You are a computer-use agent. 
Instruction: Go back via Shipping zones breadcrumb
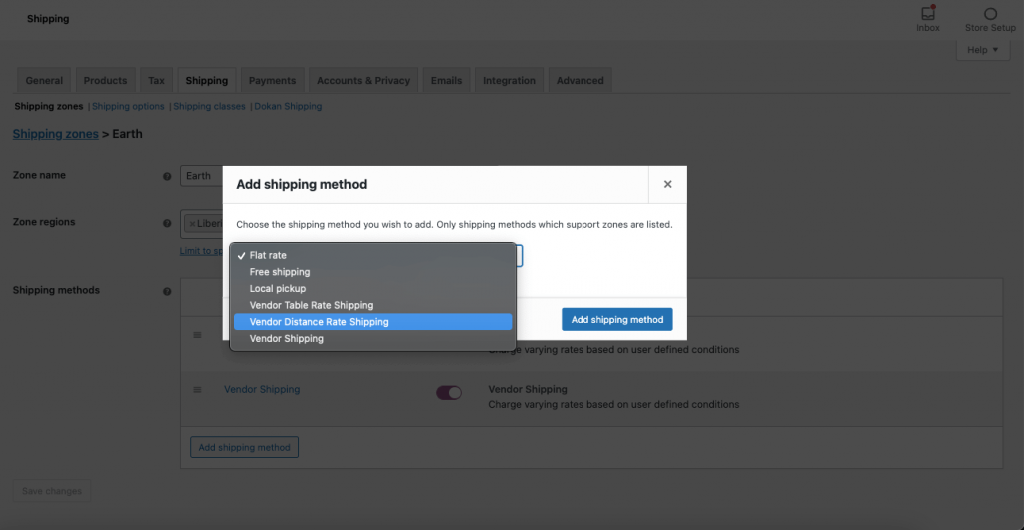pos(56,134)
